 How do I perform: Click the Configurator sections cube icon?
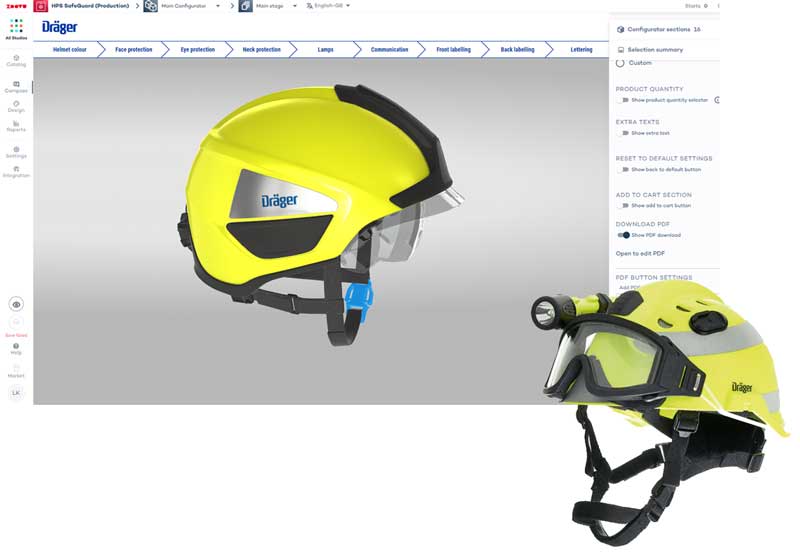620,30
